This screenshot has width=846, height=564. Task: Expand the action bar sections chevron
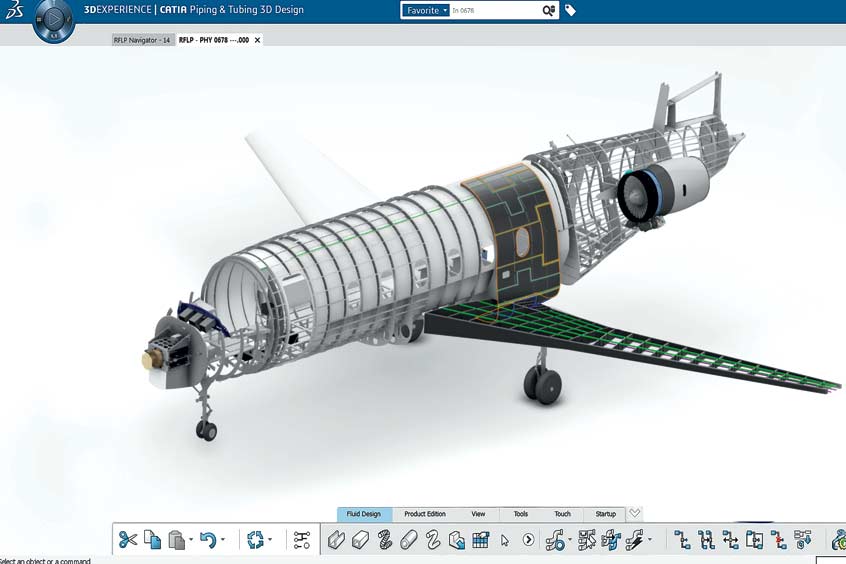[x=635, y=513]
